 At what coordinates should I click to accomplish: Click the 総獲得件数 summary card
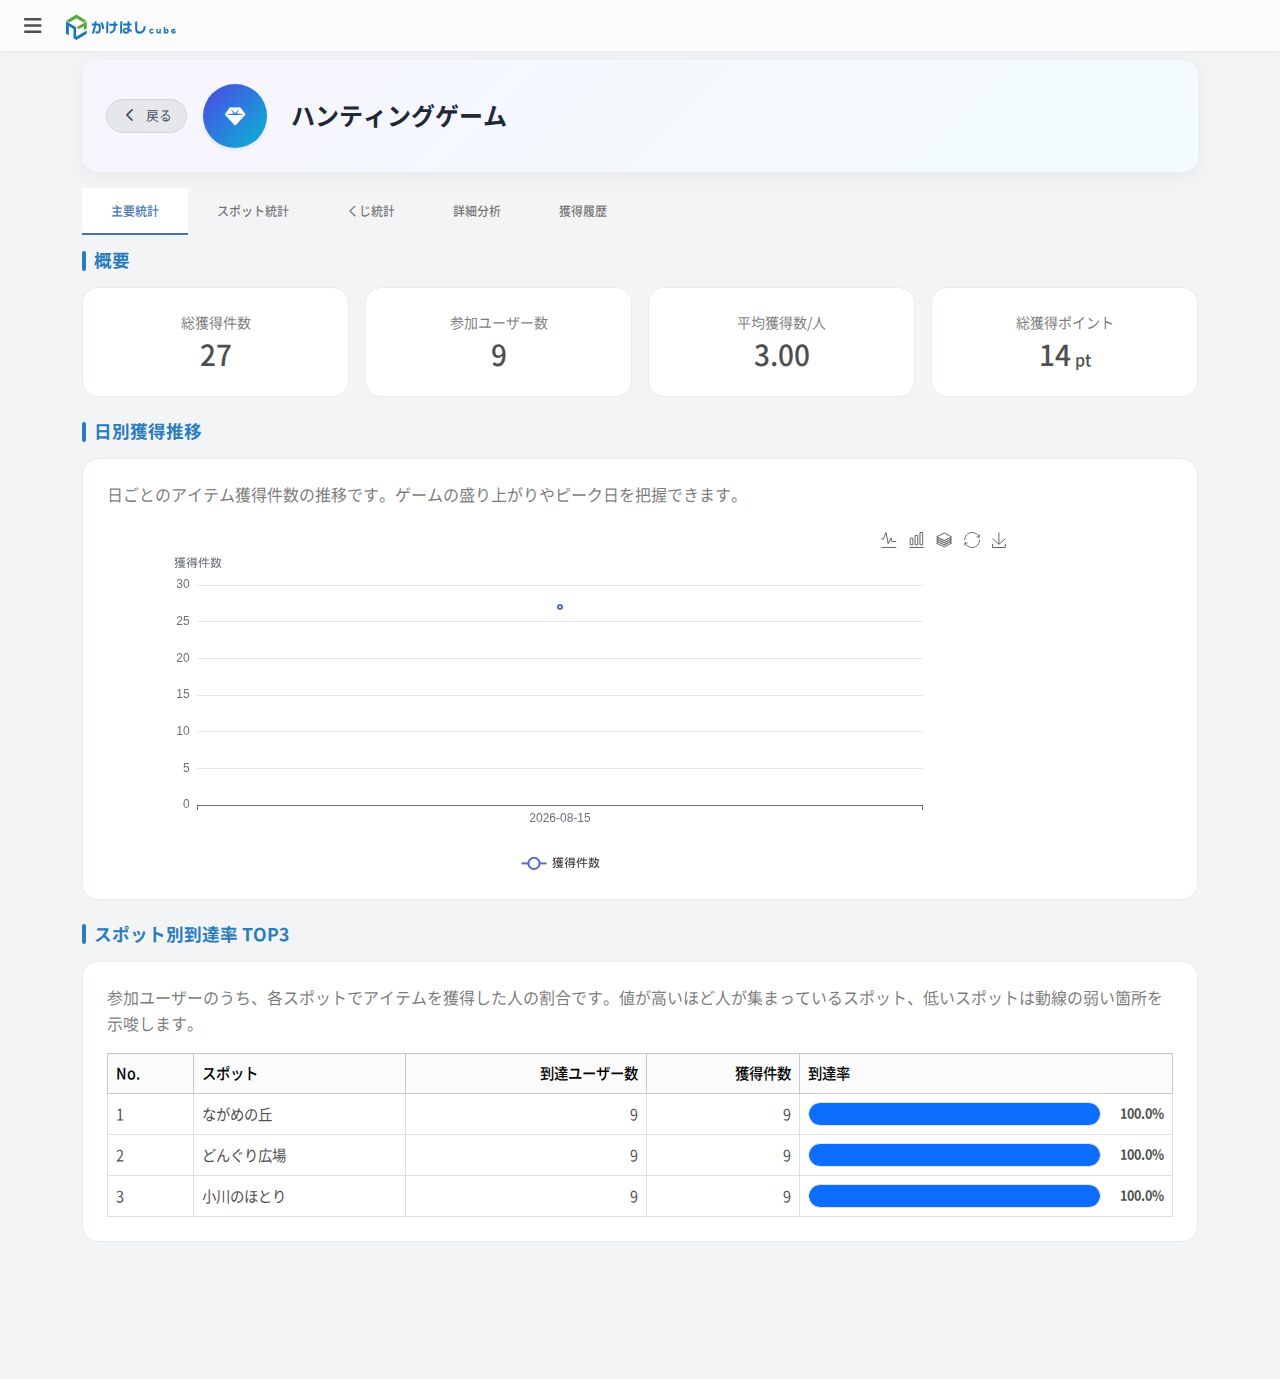(215, 342)
